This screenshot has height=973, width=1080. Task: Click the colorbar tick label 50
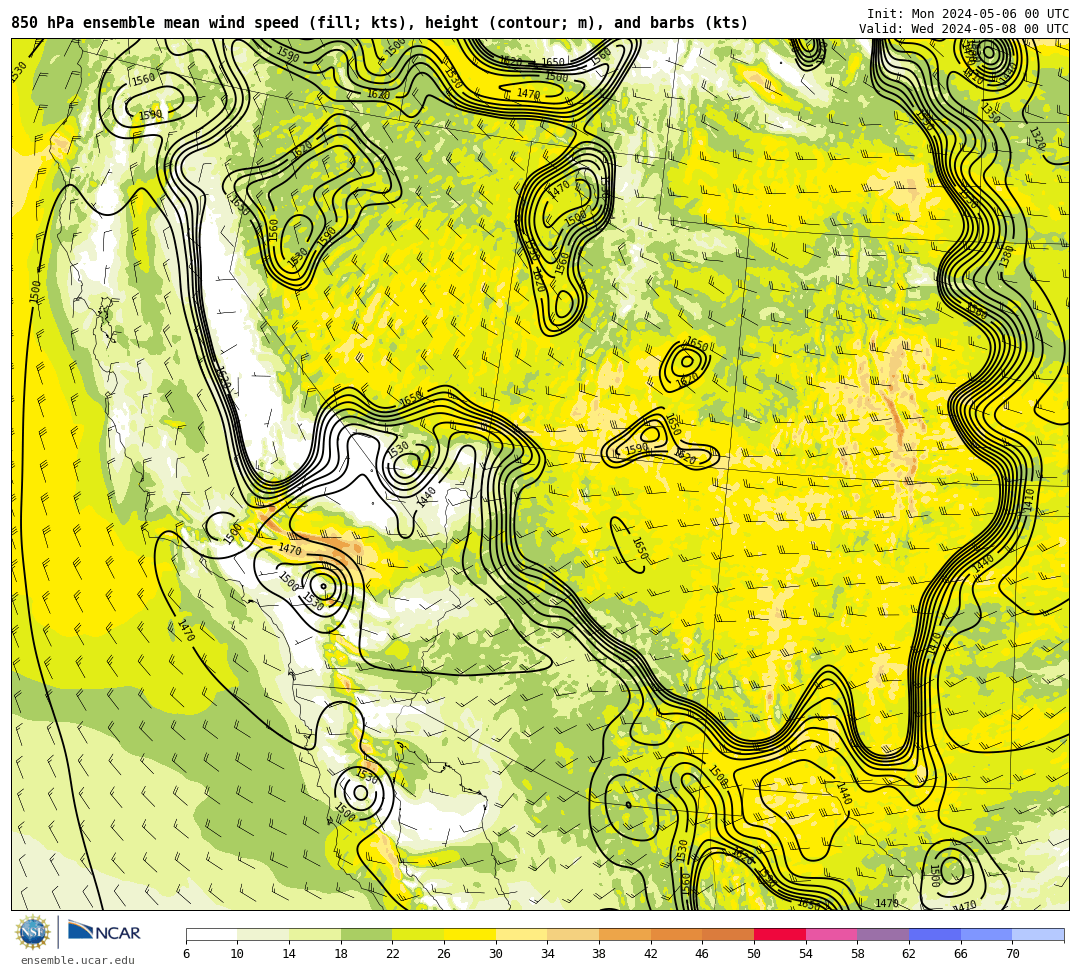pos(754,954)
